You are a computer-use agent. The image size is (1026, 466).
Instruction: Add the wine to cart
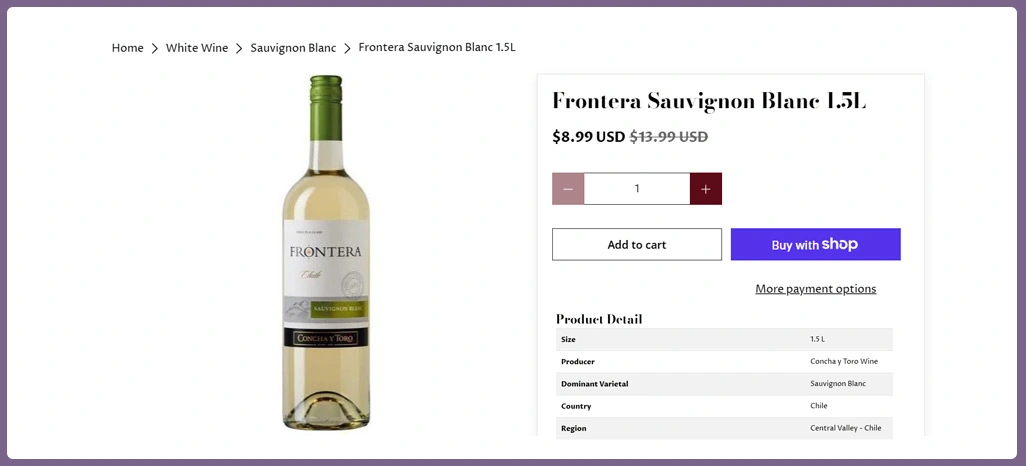click(636, 245)
